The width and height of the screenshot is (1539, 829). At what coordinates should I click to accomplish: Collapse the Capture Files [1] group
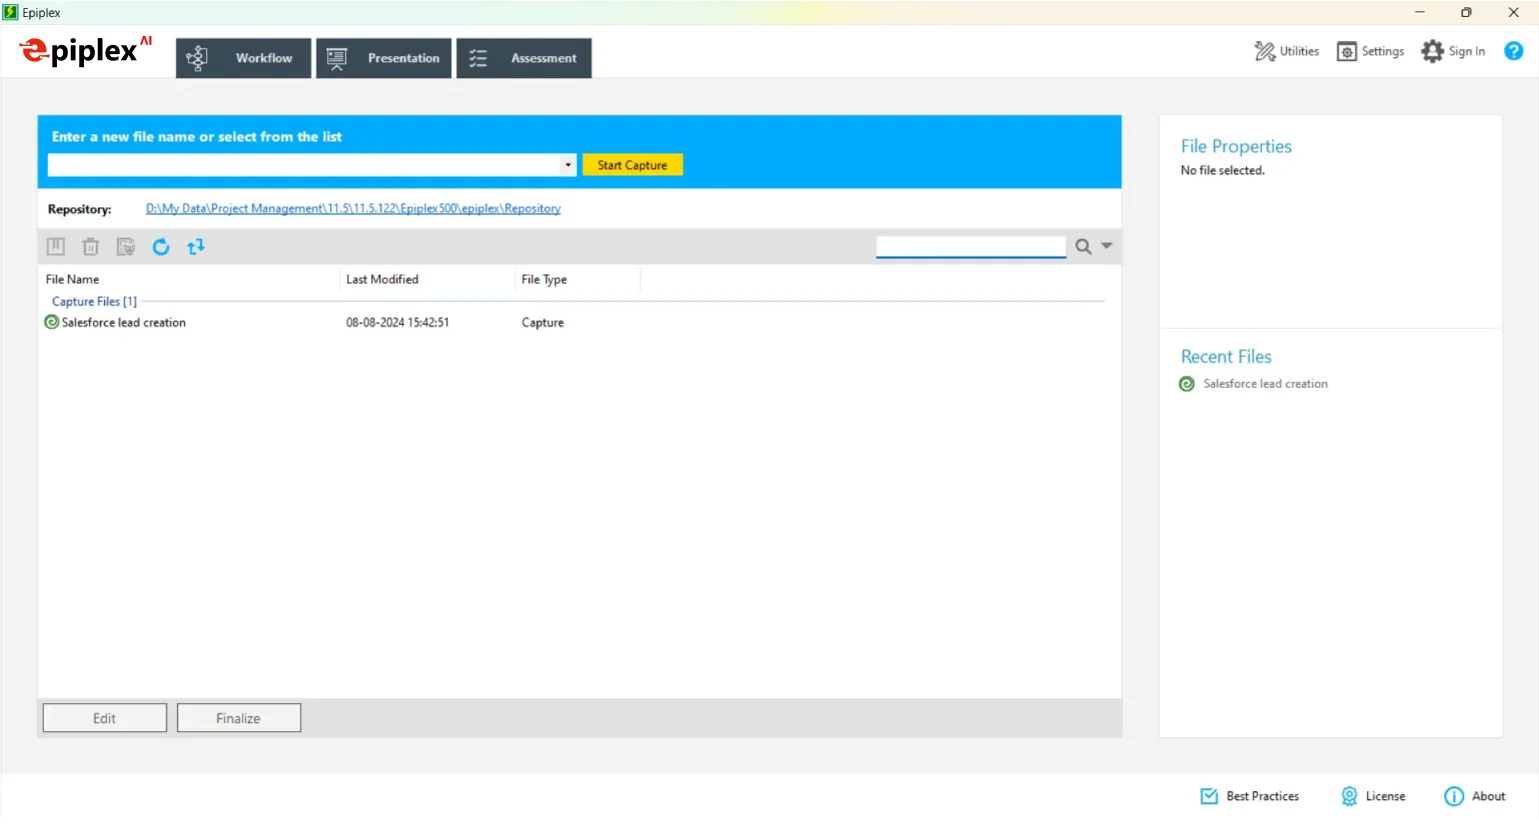[94, 302]
